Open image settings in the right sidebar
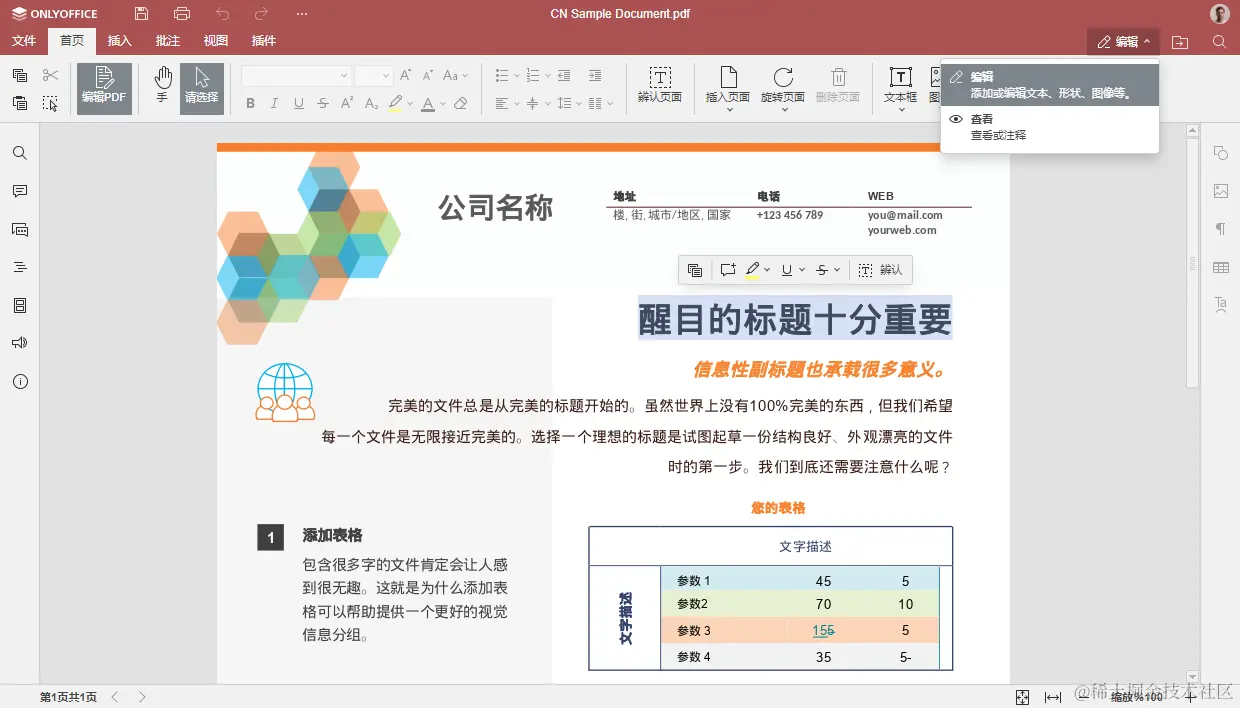 pos(1221,191)
